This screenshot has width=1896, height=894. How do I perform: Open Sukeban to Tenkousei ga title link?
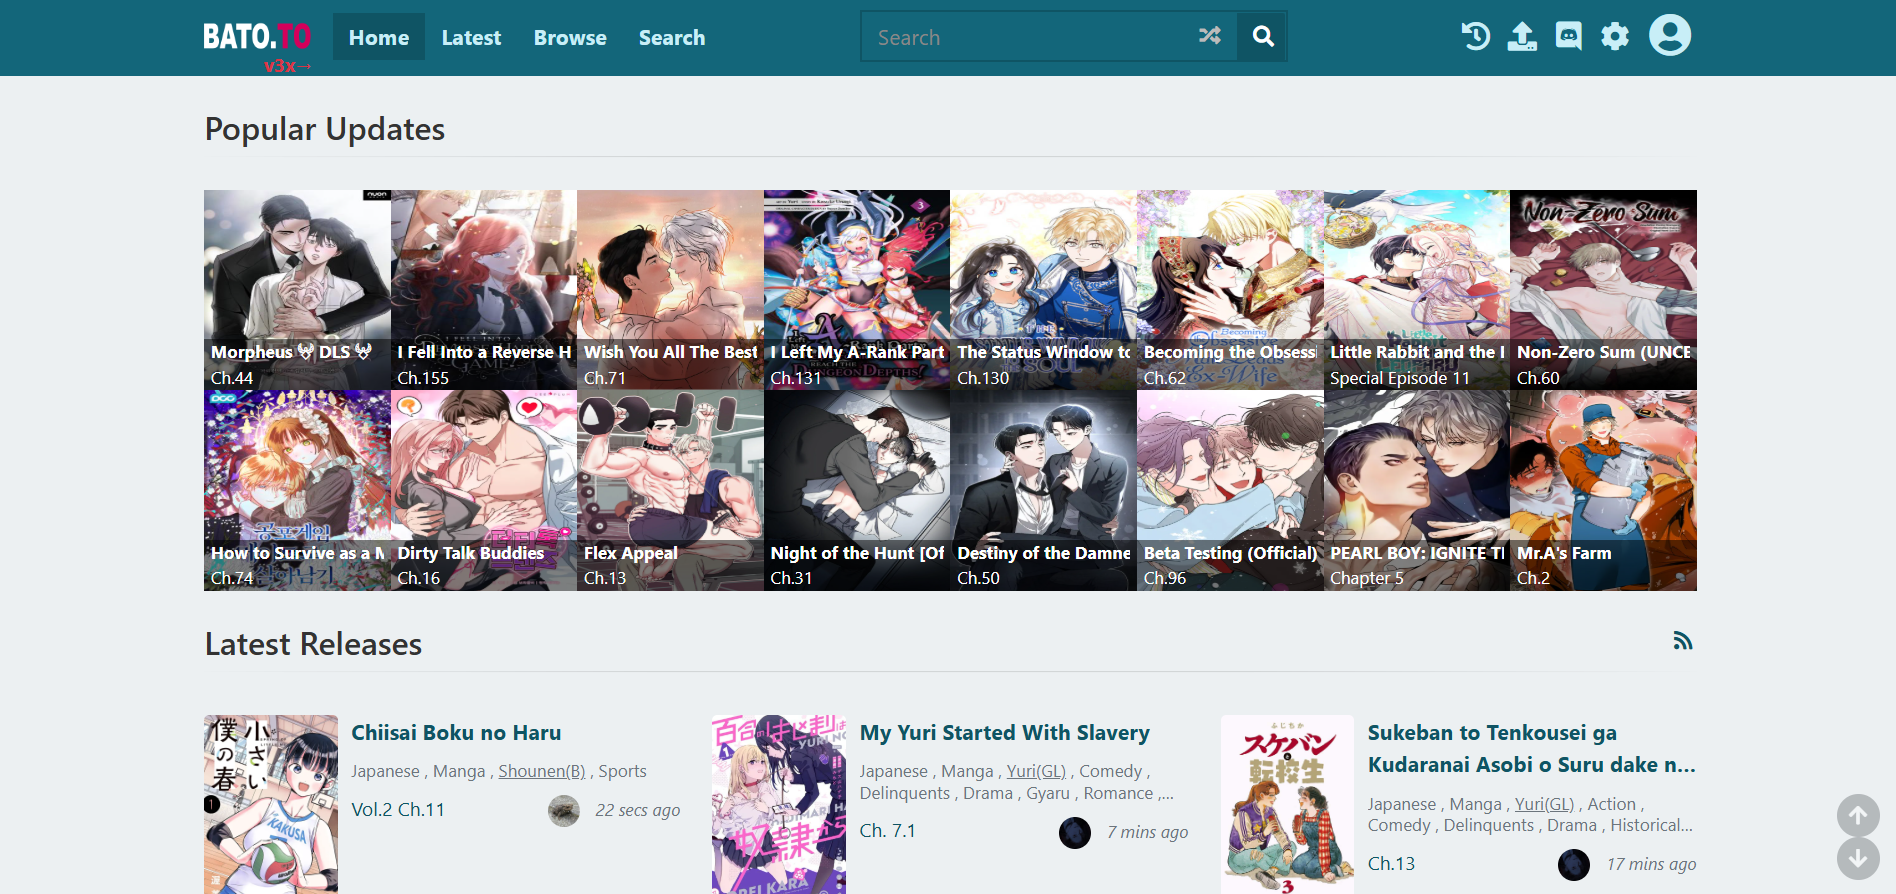tap(1532, 748)
